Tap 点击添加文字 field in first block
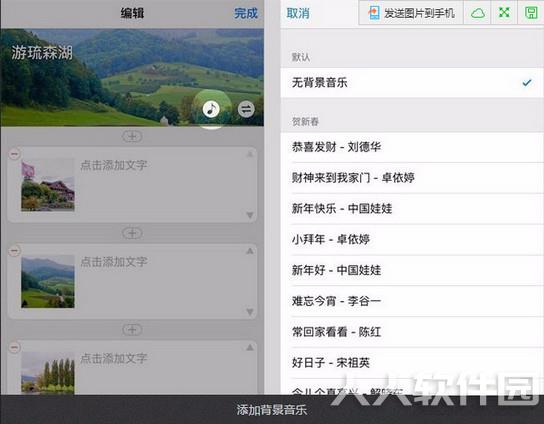The height and width of the screenshot is (424, 544). 114,165
